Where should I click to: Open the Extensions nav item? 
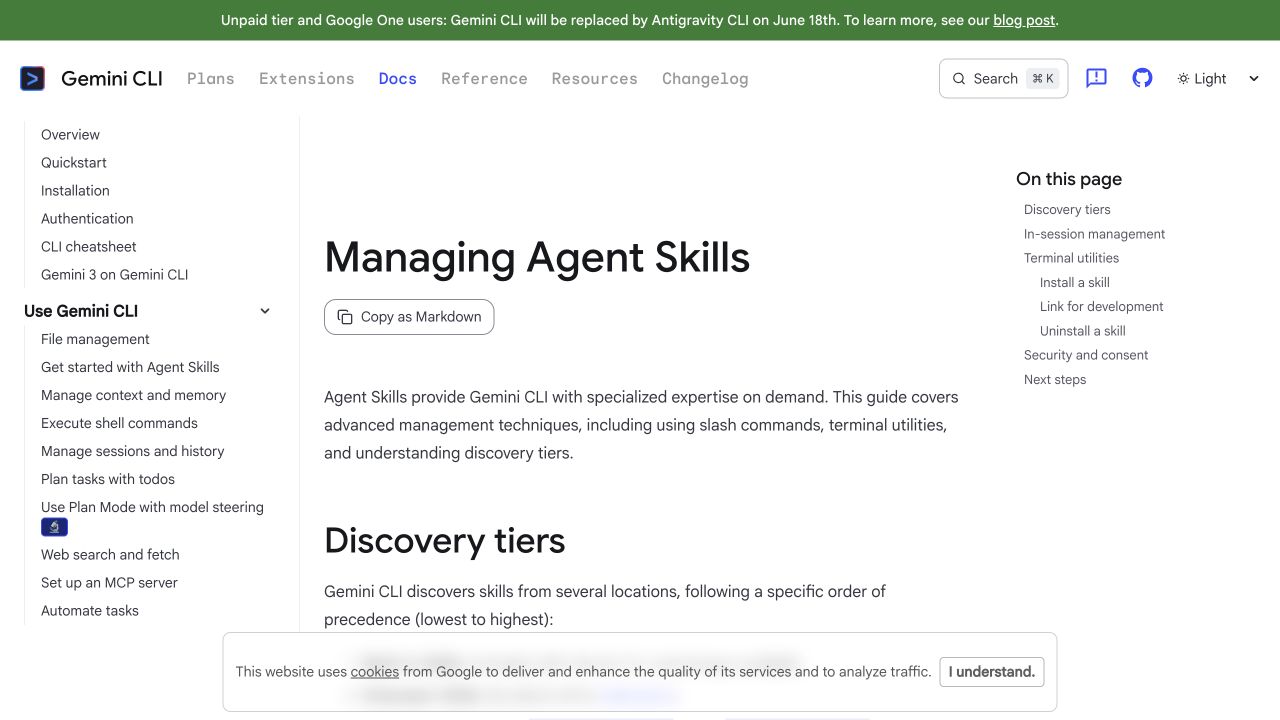point(307,78)
